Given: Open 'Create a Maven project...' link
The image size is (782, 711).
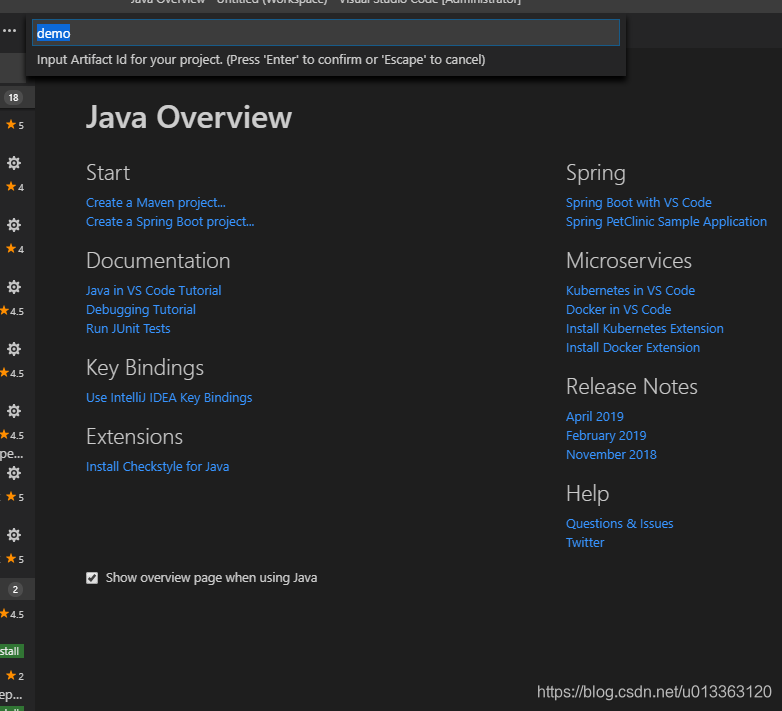Looking at the screenshot, I should [x=156, y=203].
